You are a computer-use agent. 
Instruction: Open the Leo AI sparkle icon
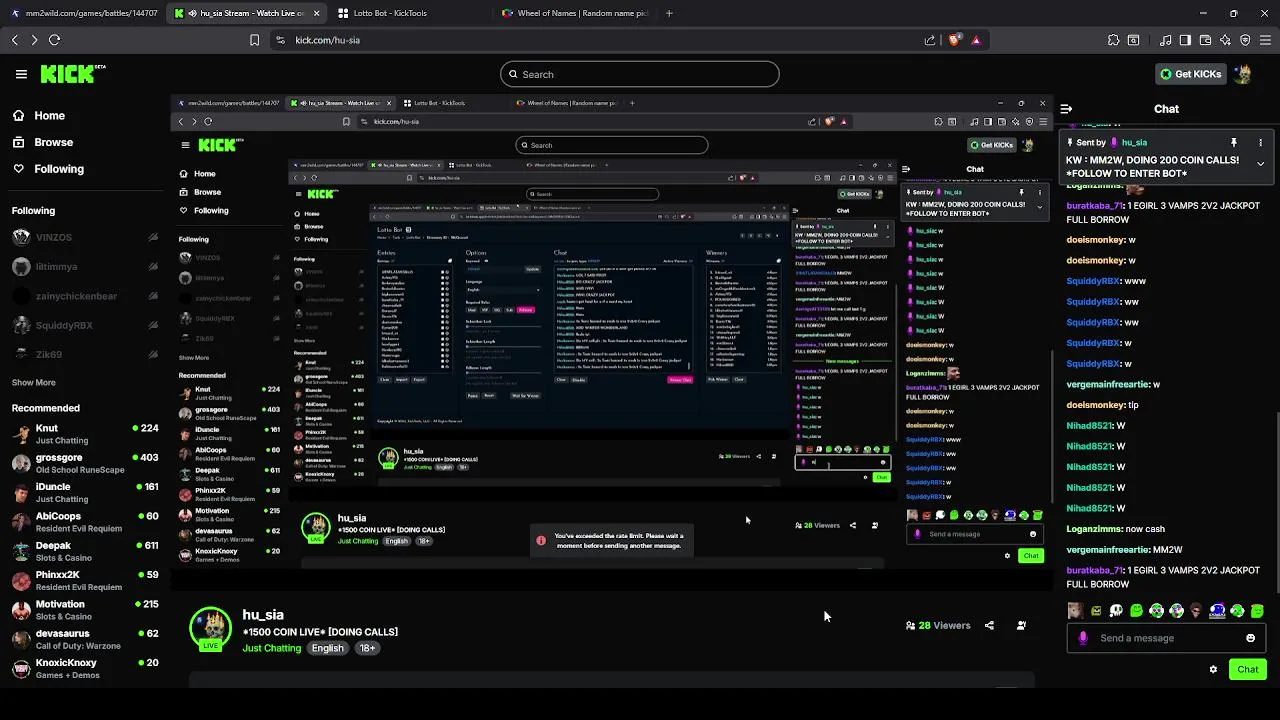pos(1225,40)
